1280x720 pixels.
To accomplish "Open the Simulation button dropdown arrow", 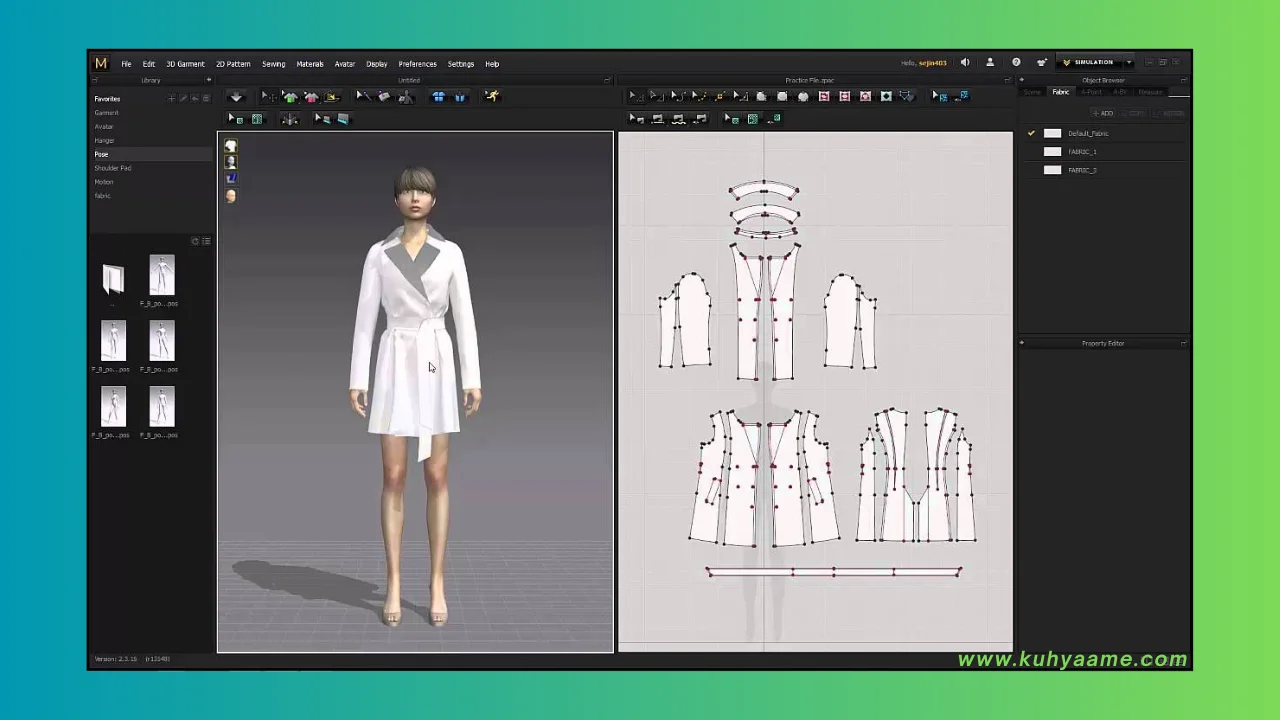I will tap(1129, 62).
